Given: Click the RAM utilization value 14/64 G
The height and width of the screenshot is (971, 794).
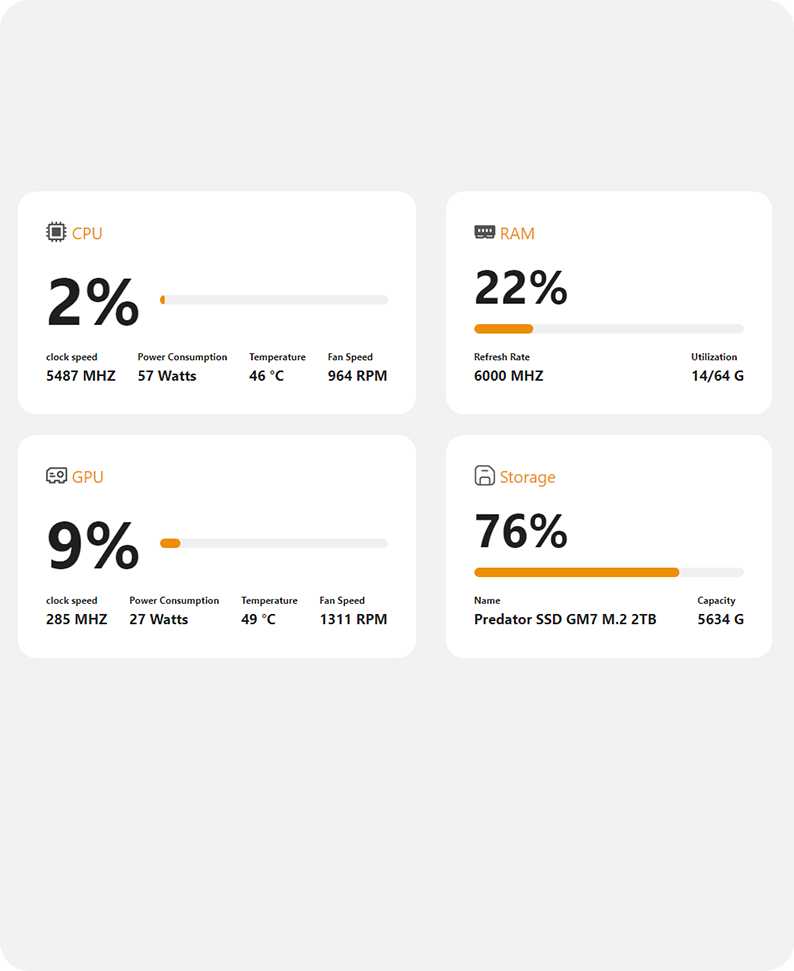Looking at the screenshot, I should [x=717, y=376].
